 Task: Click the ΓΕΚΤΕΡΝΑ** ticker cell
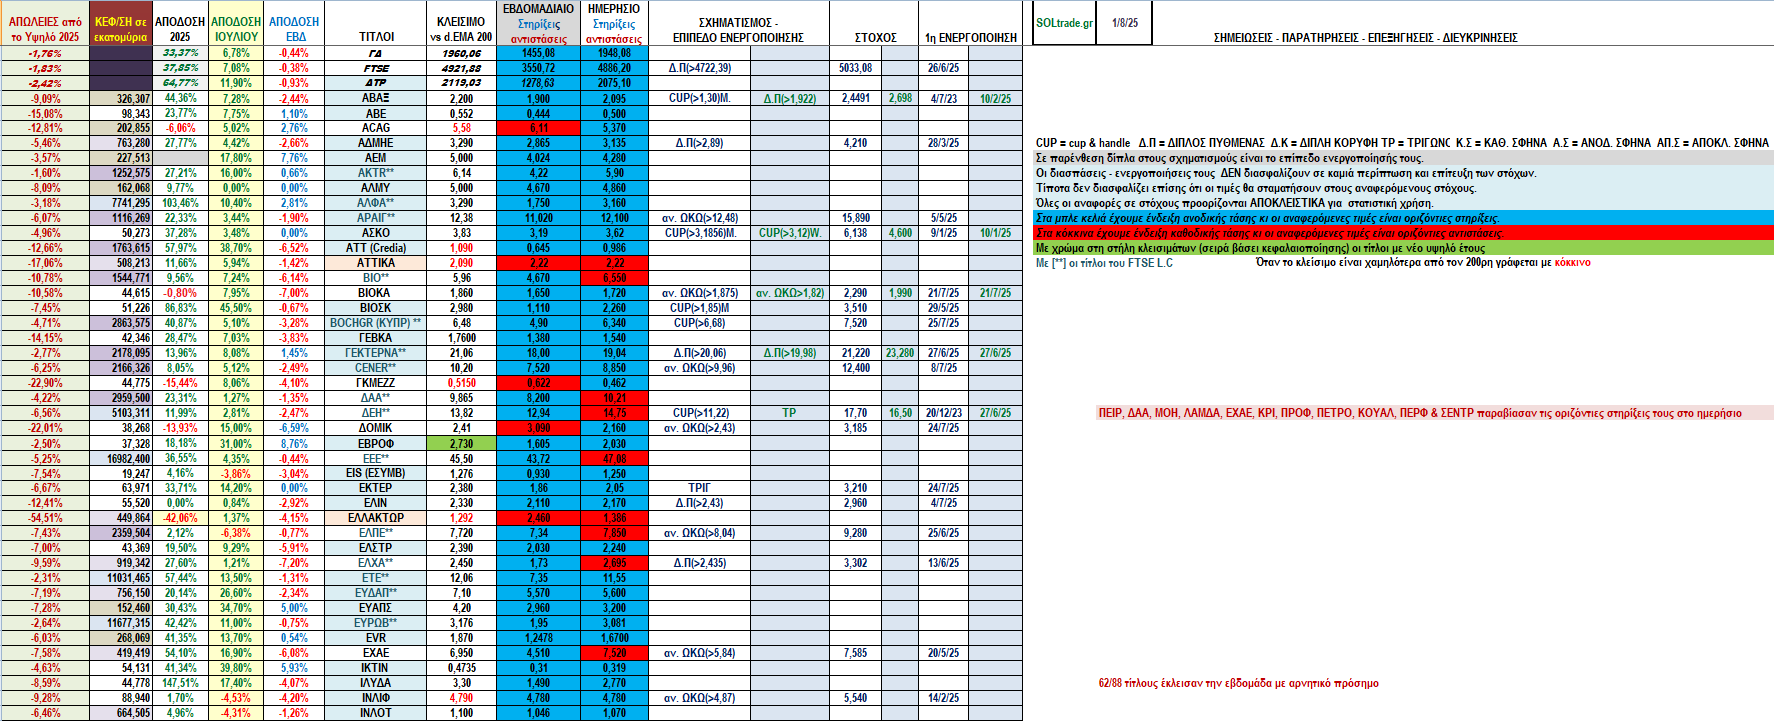(376, 353)
